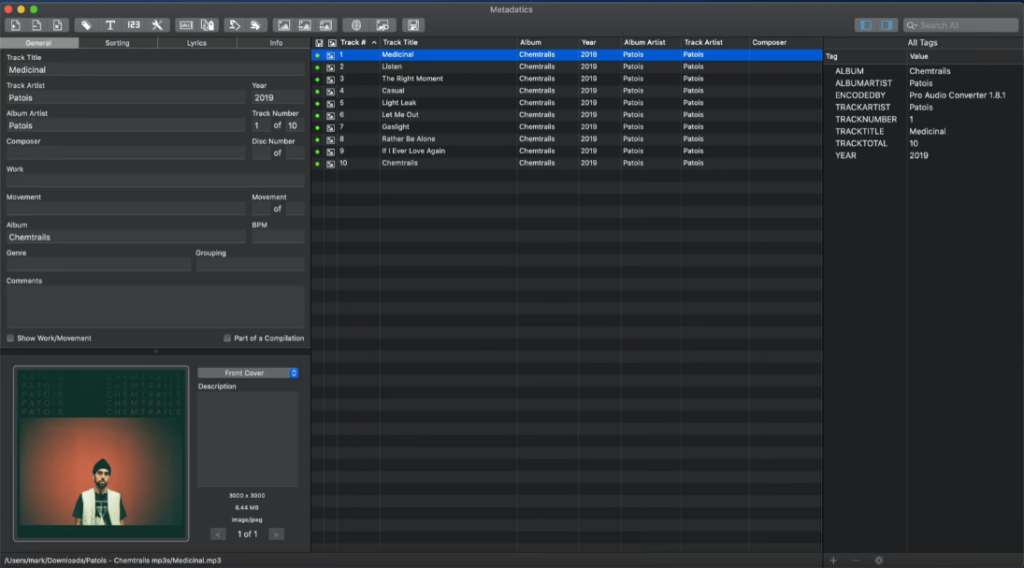Select the ENCODEDBY tag row
1024x568 pixels.
tap(923, 95)
